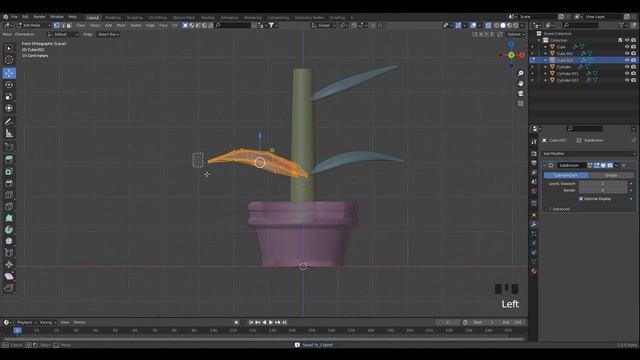
Task: Hide Cube.001 via its eye icon
Action: click(x=627, y=53)
